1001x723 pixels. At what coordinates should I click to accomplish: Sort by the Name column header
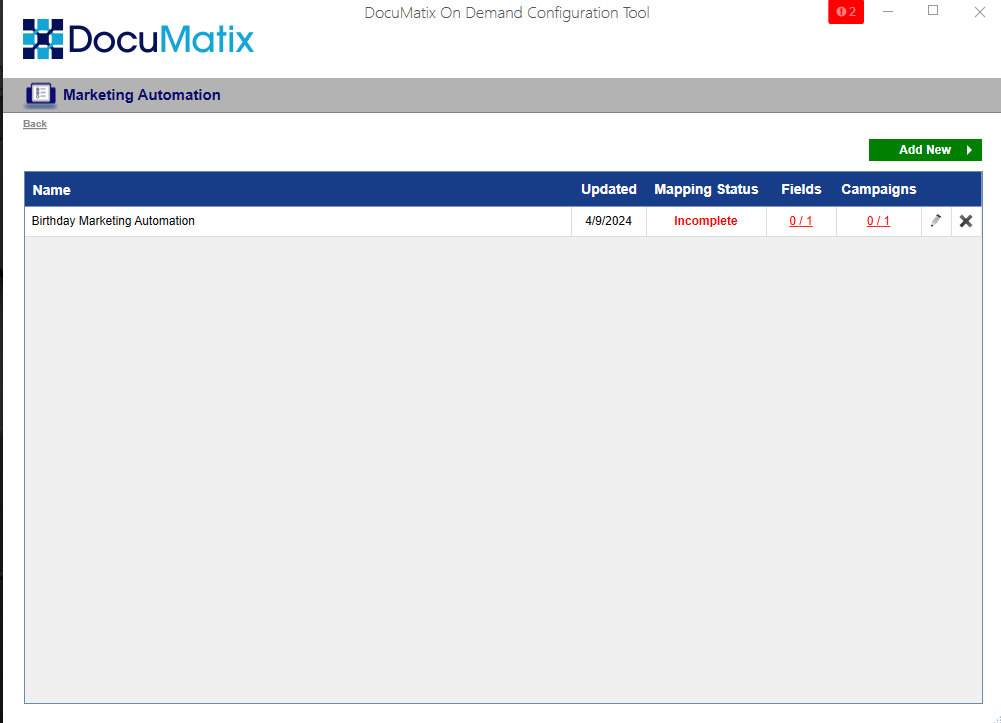tap(52, 190)
